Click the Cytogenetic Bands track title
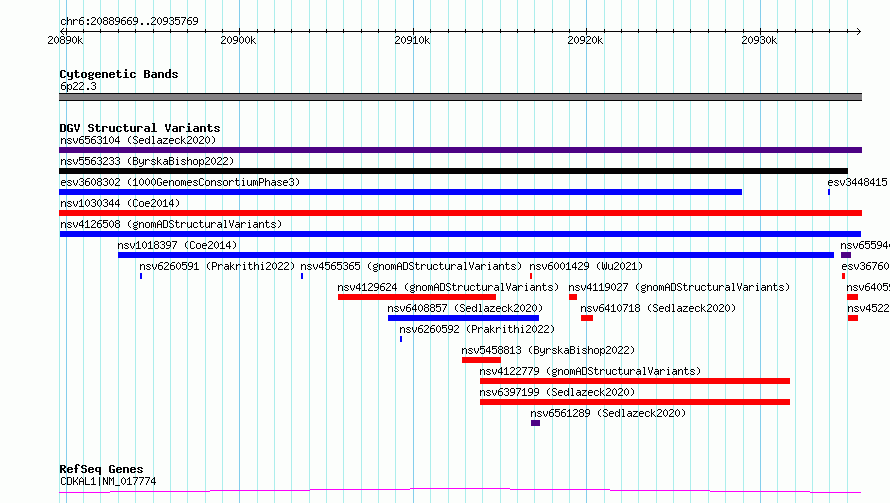 [119, 74]
